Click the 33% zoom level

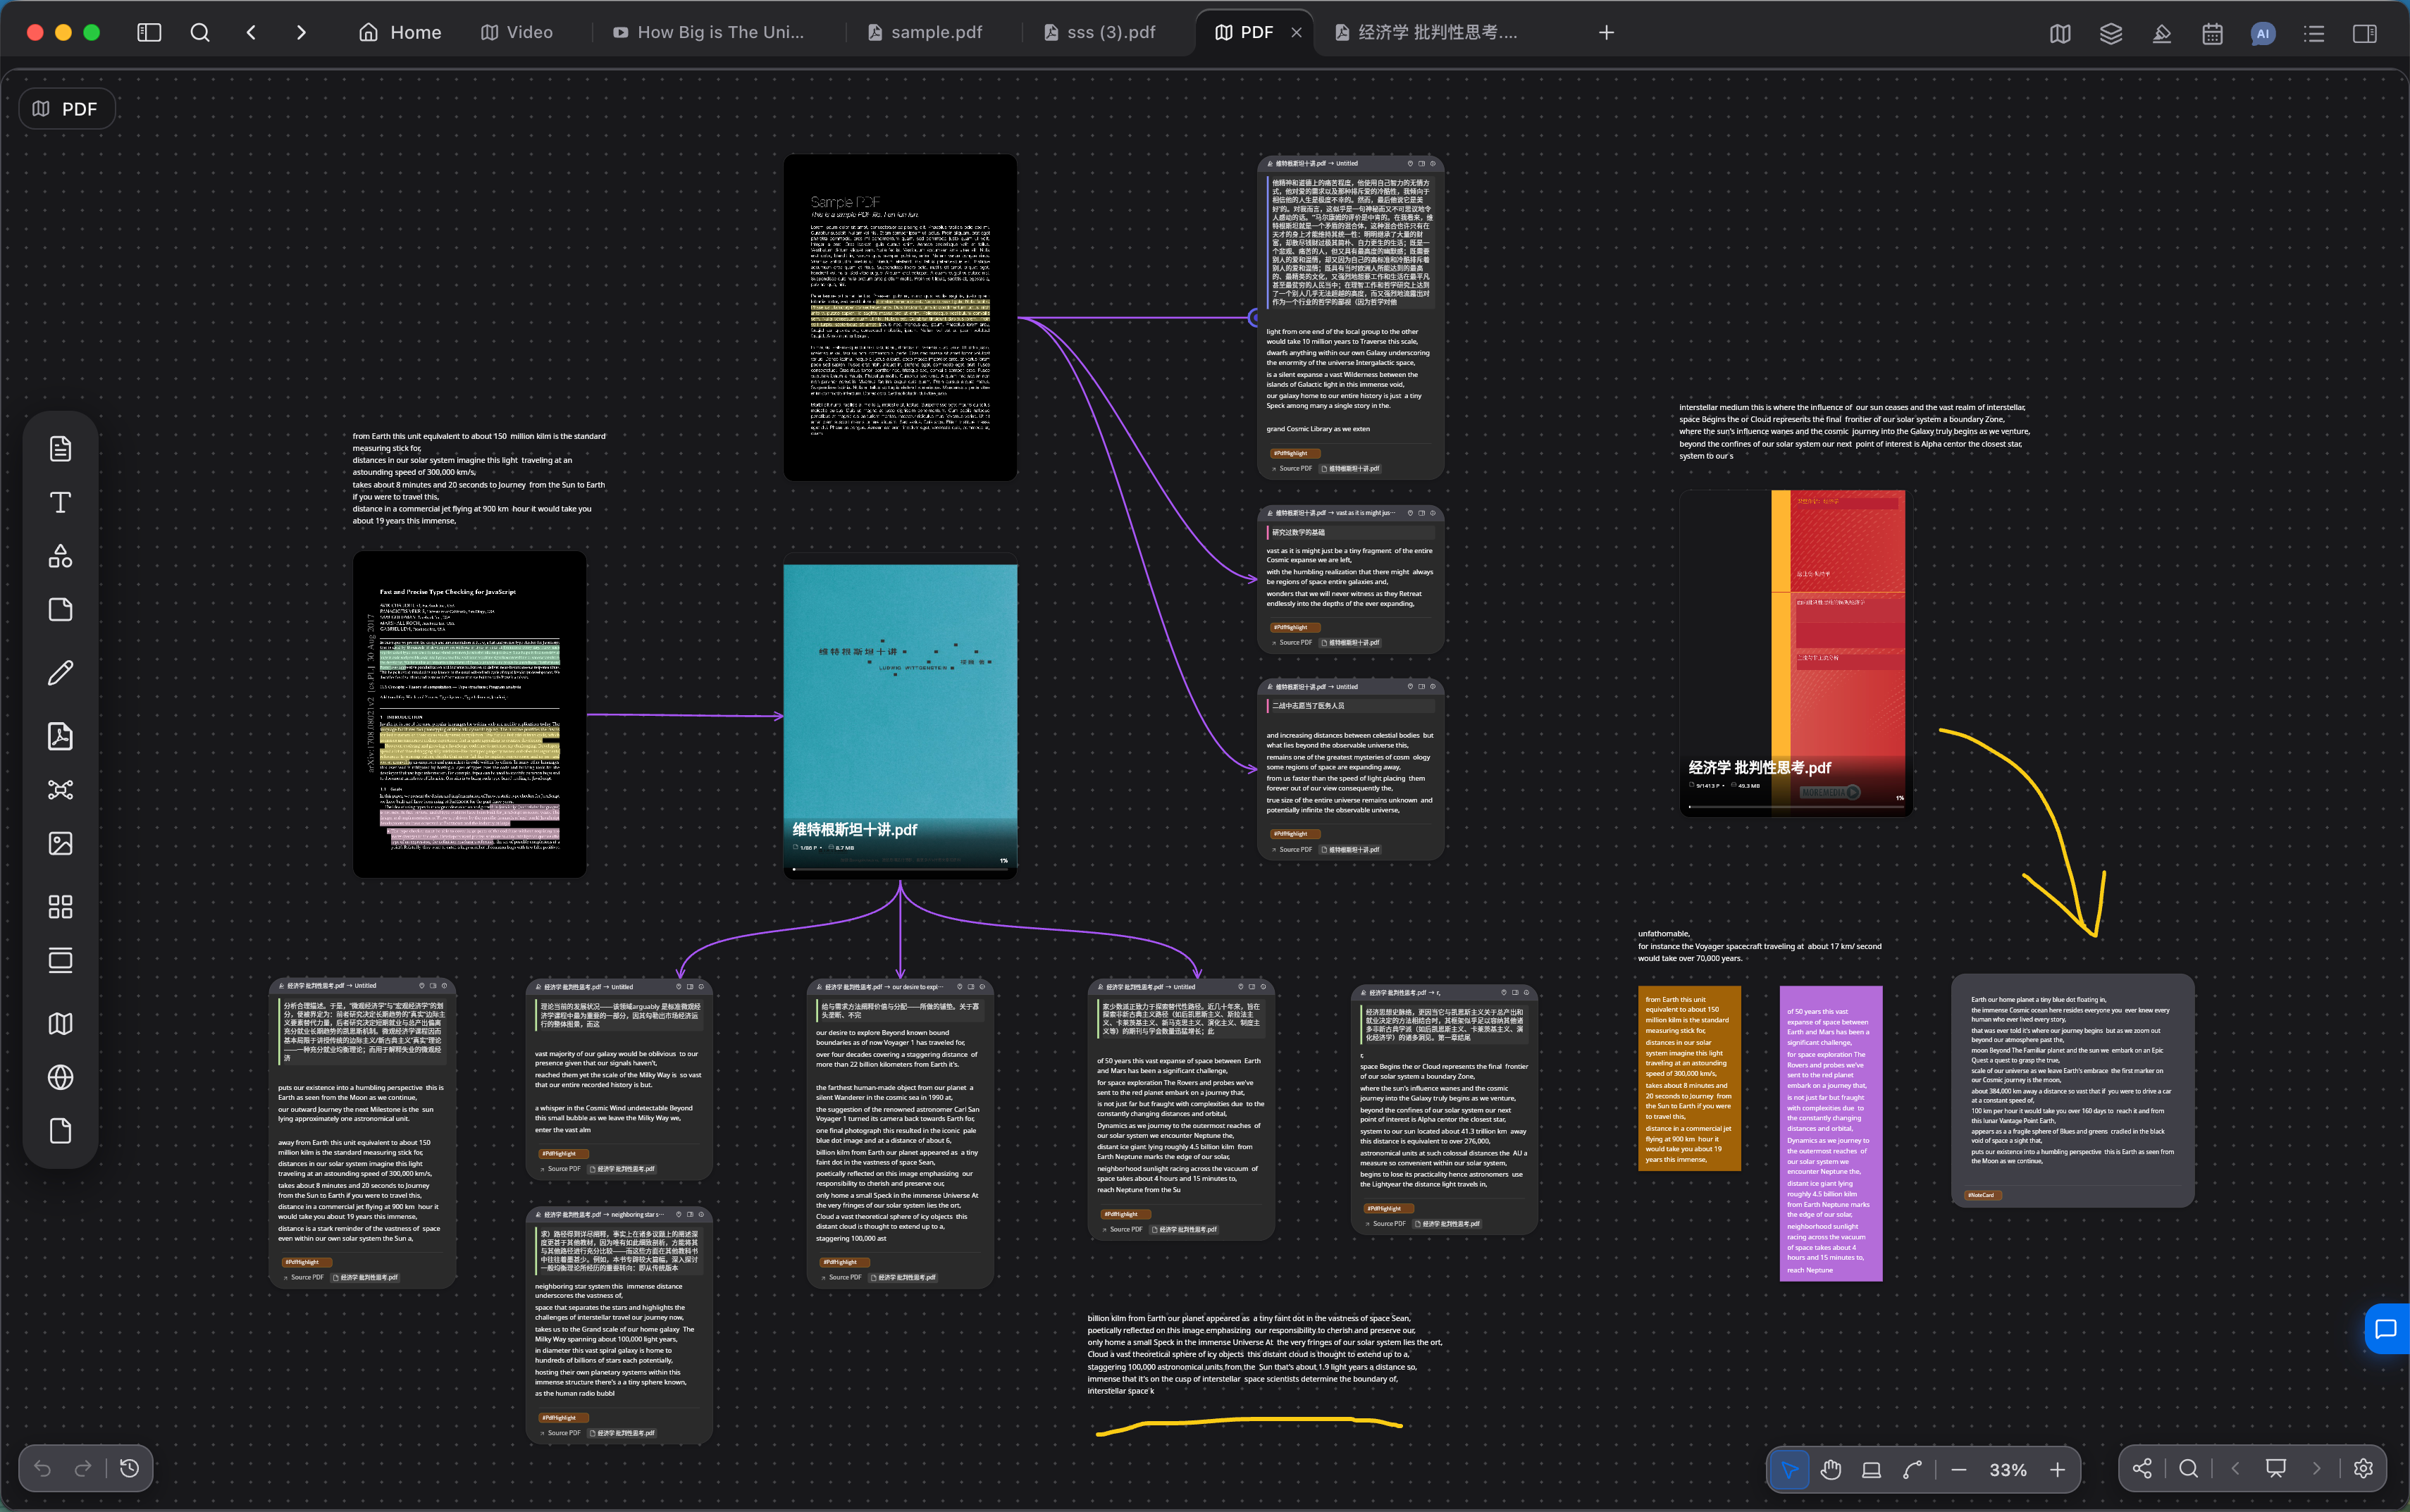point(2008,1469)
